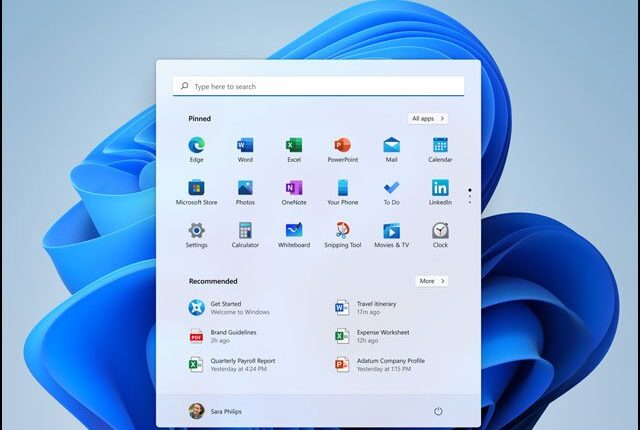The width and height of the screenshot is (640, 430).
Task: Open Excel in pinned apps
Action: coord(294,146)
